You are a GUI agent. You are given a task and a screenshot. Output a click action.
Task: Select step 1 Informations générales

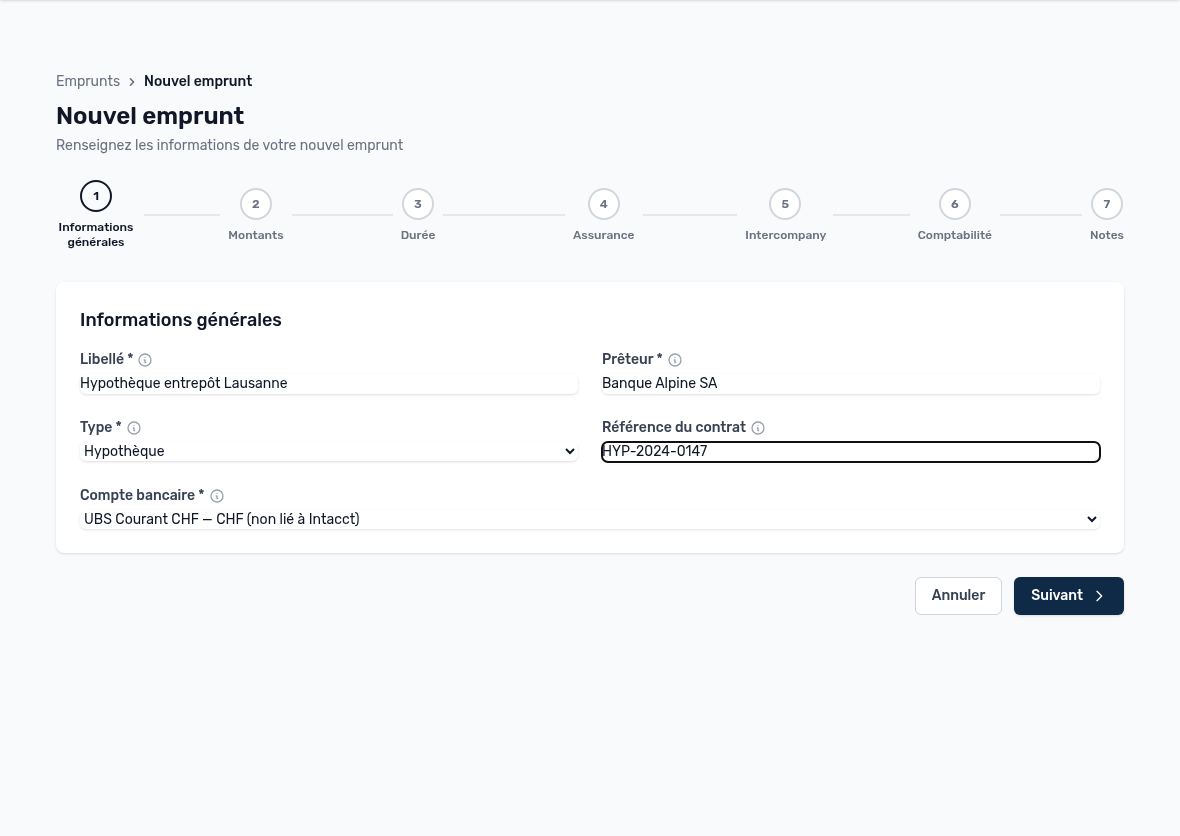point(96,215)
